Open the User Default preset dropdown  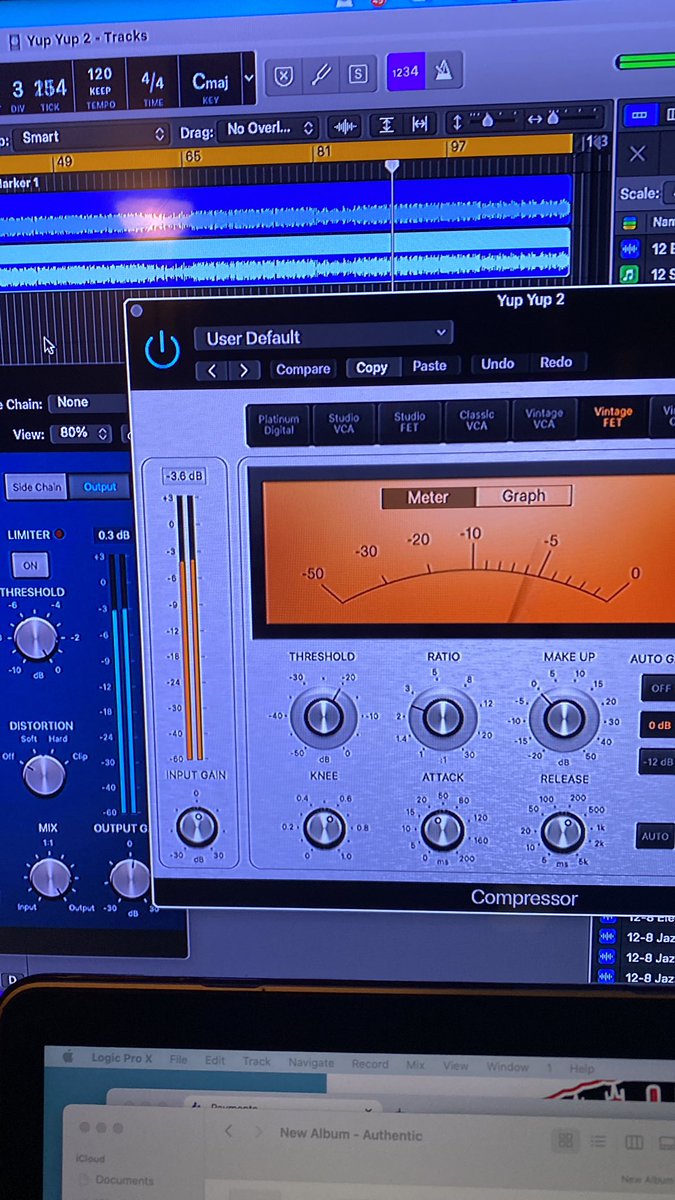[323, 336]
